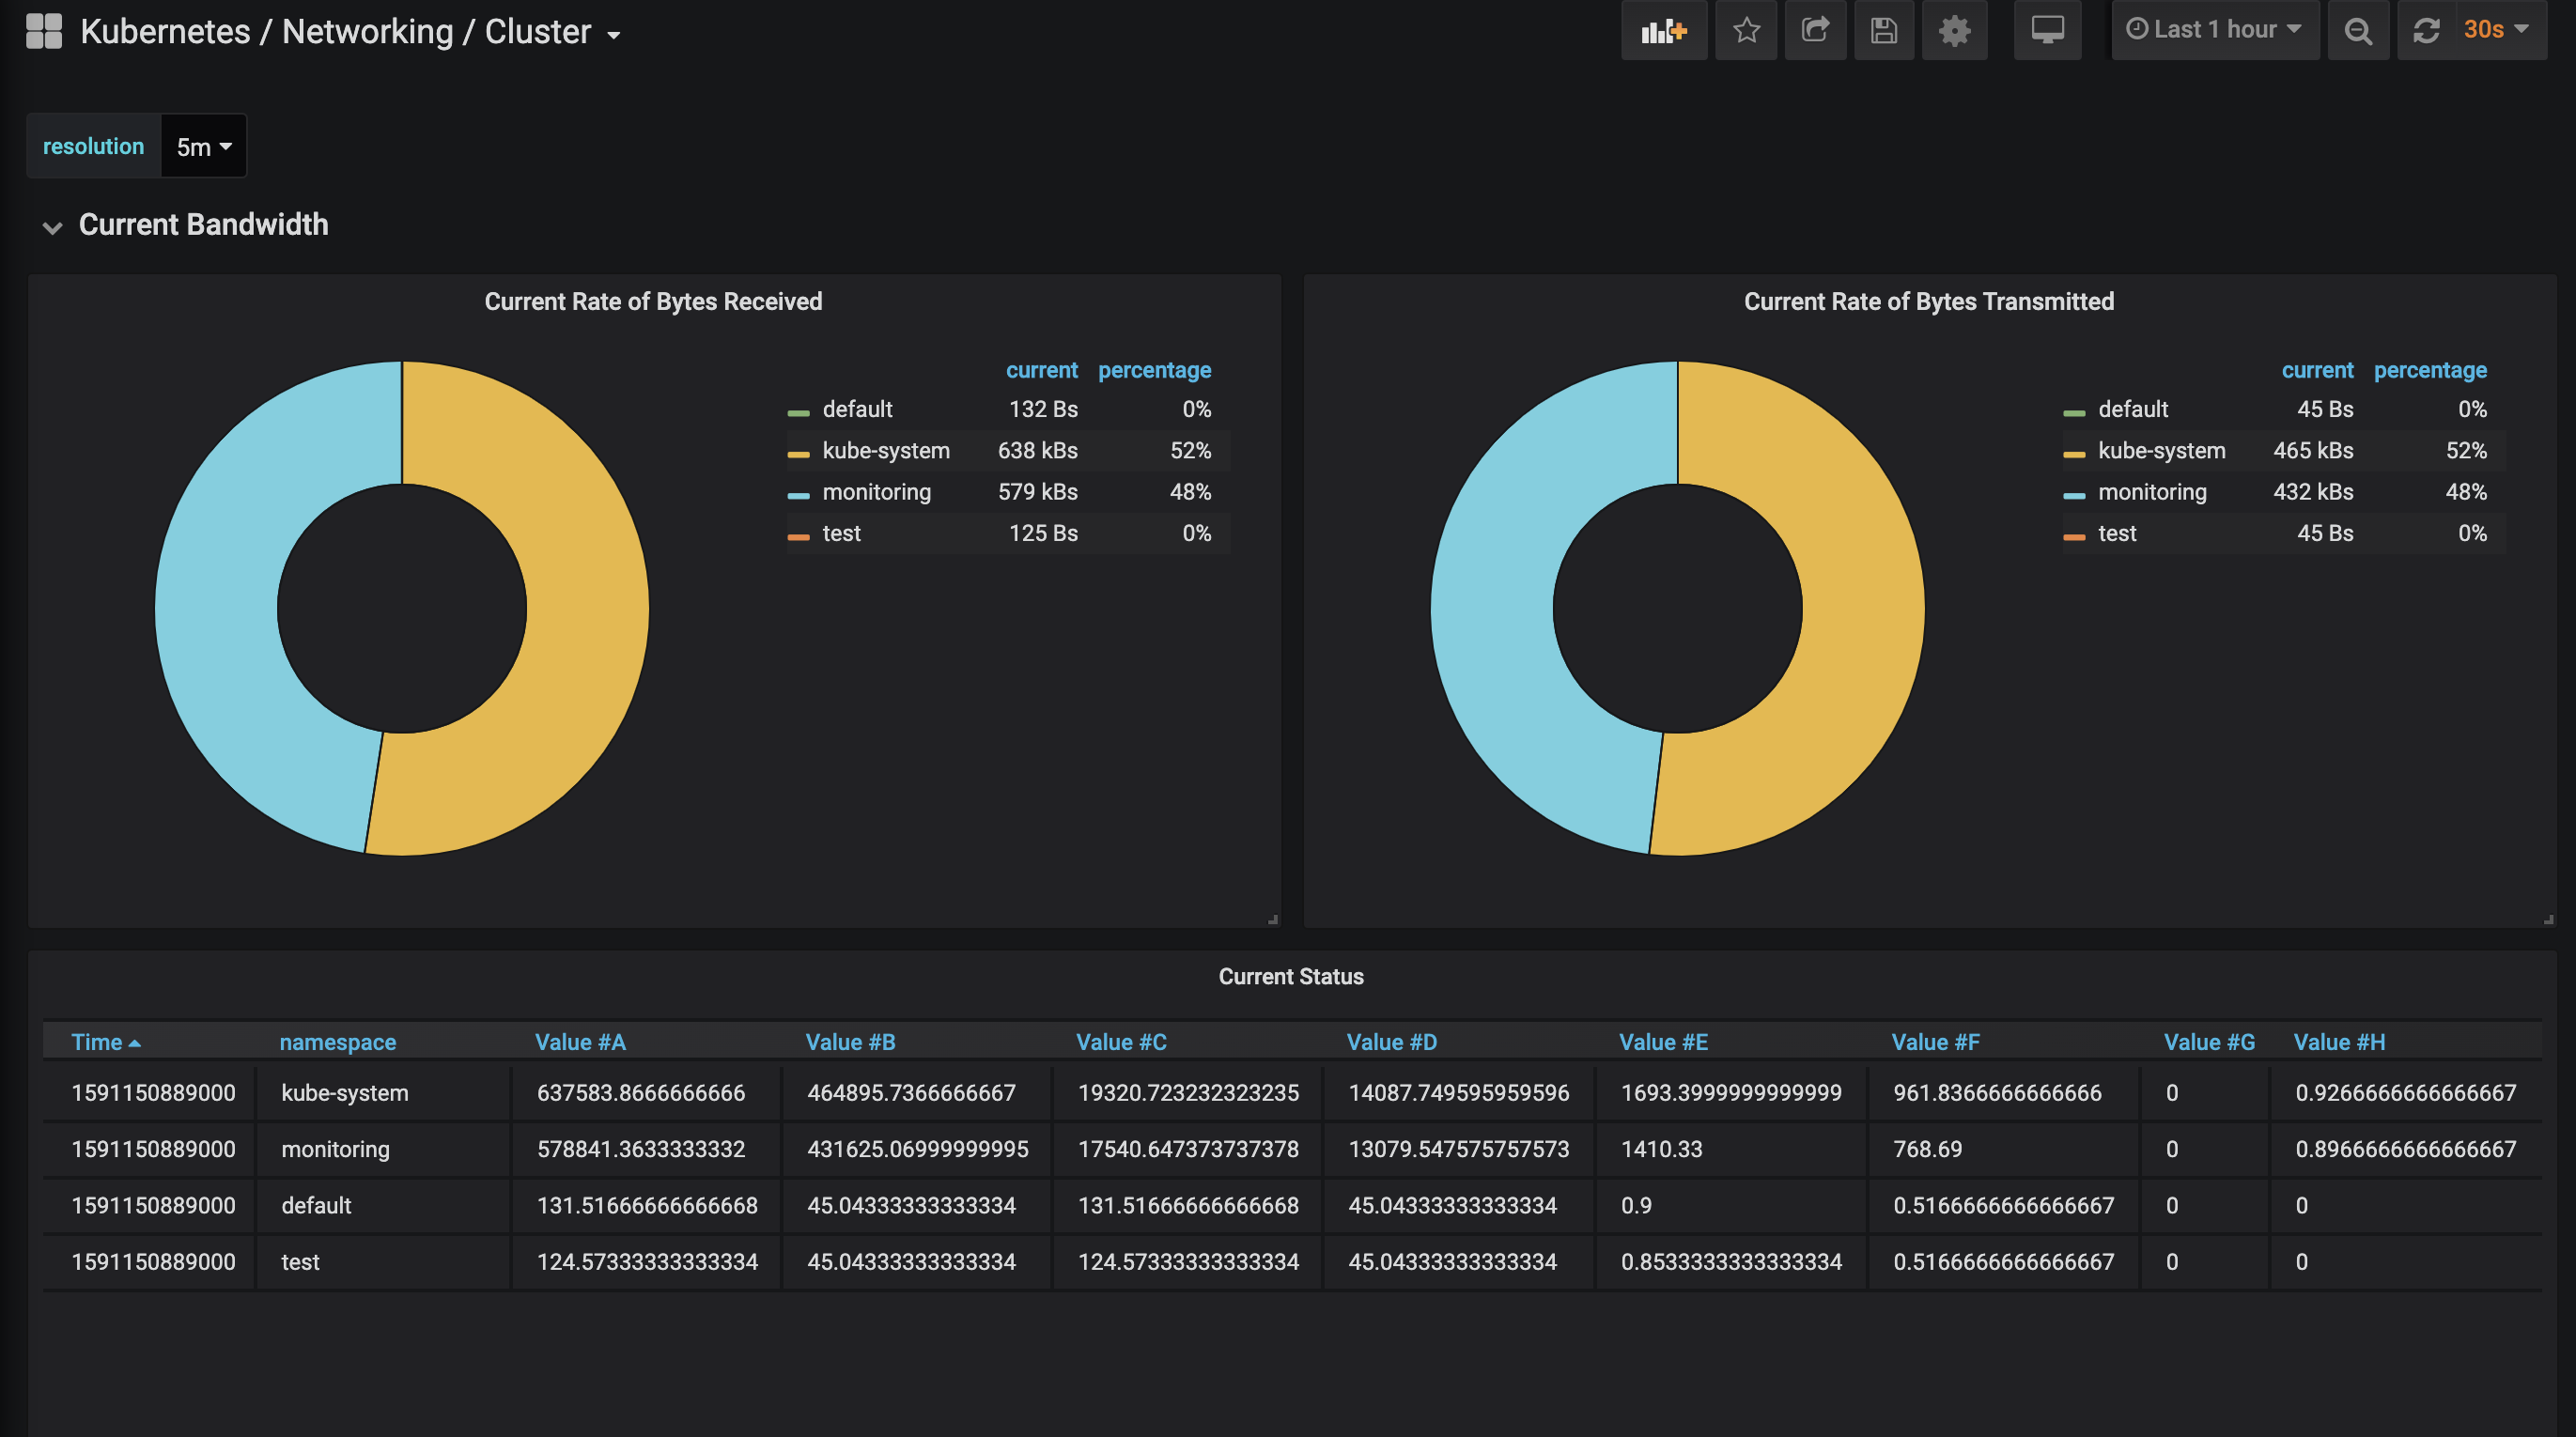Click test color swatch in Transmitted legend
This screenshot has width=2576, height=1437.
[x=2074, y=537]
